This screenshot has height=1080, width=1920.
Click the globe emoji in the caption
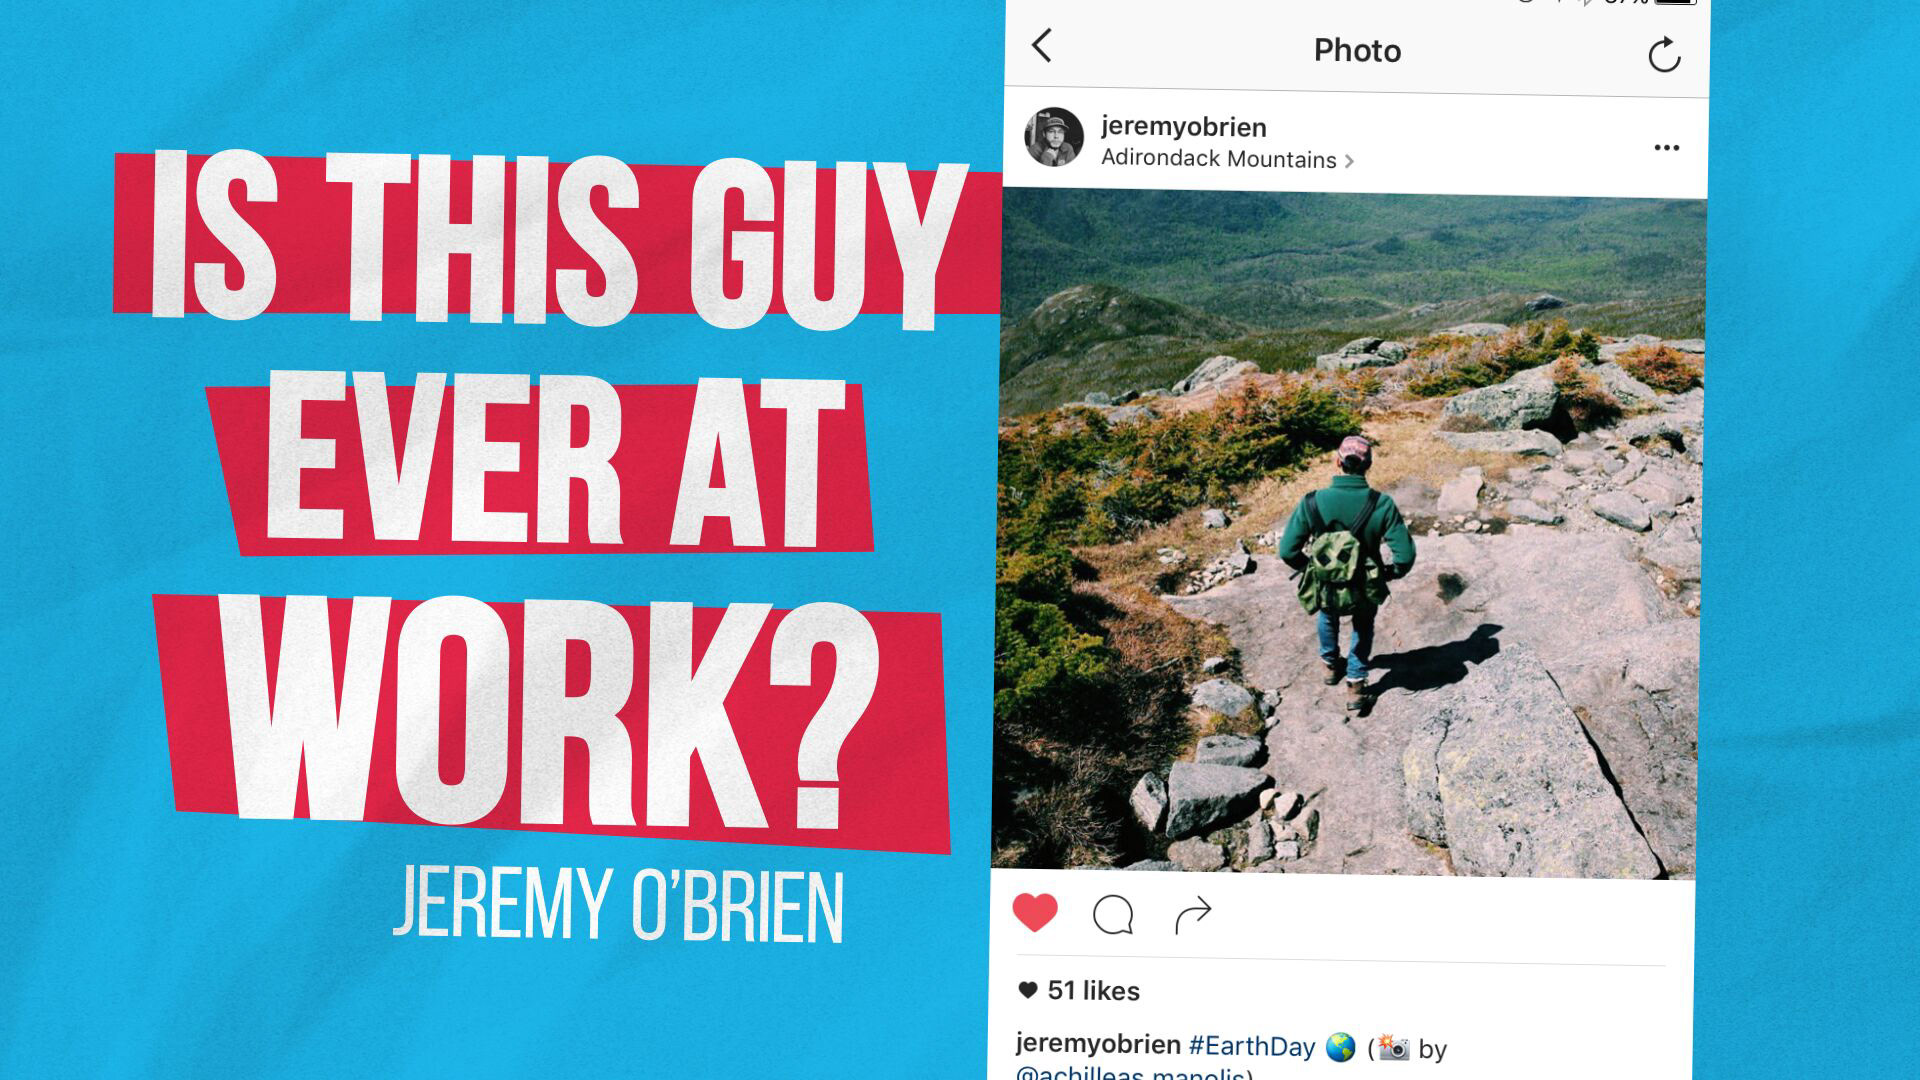(x=1340, y=1047)
